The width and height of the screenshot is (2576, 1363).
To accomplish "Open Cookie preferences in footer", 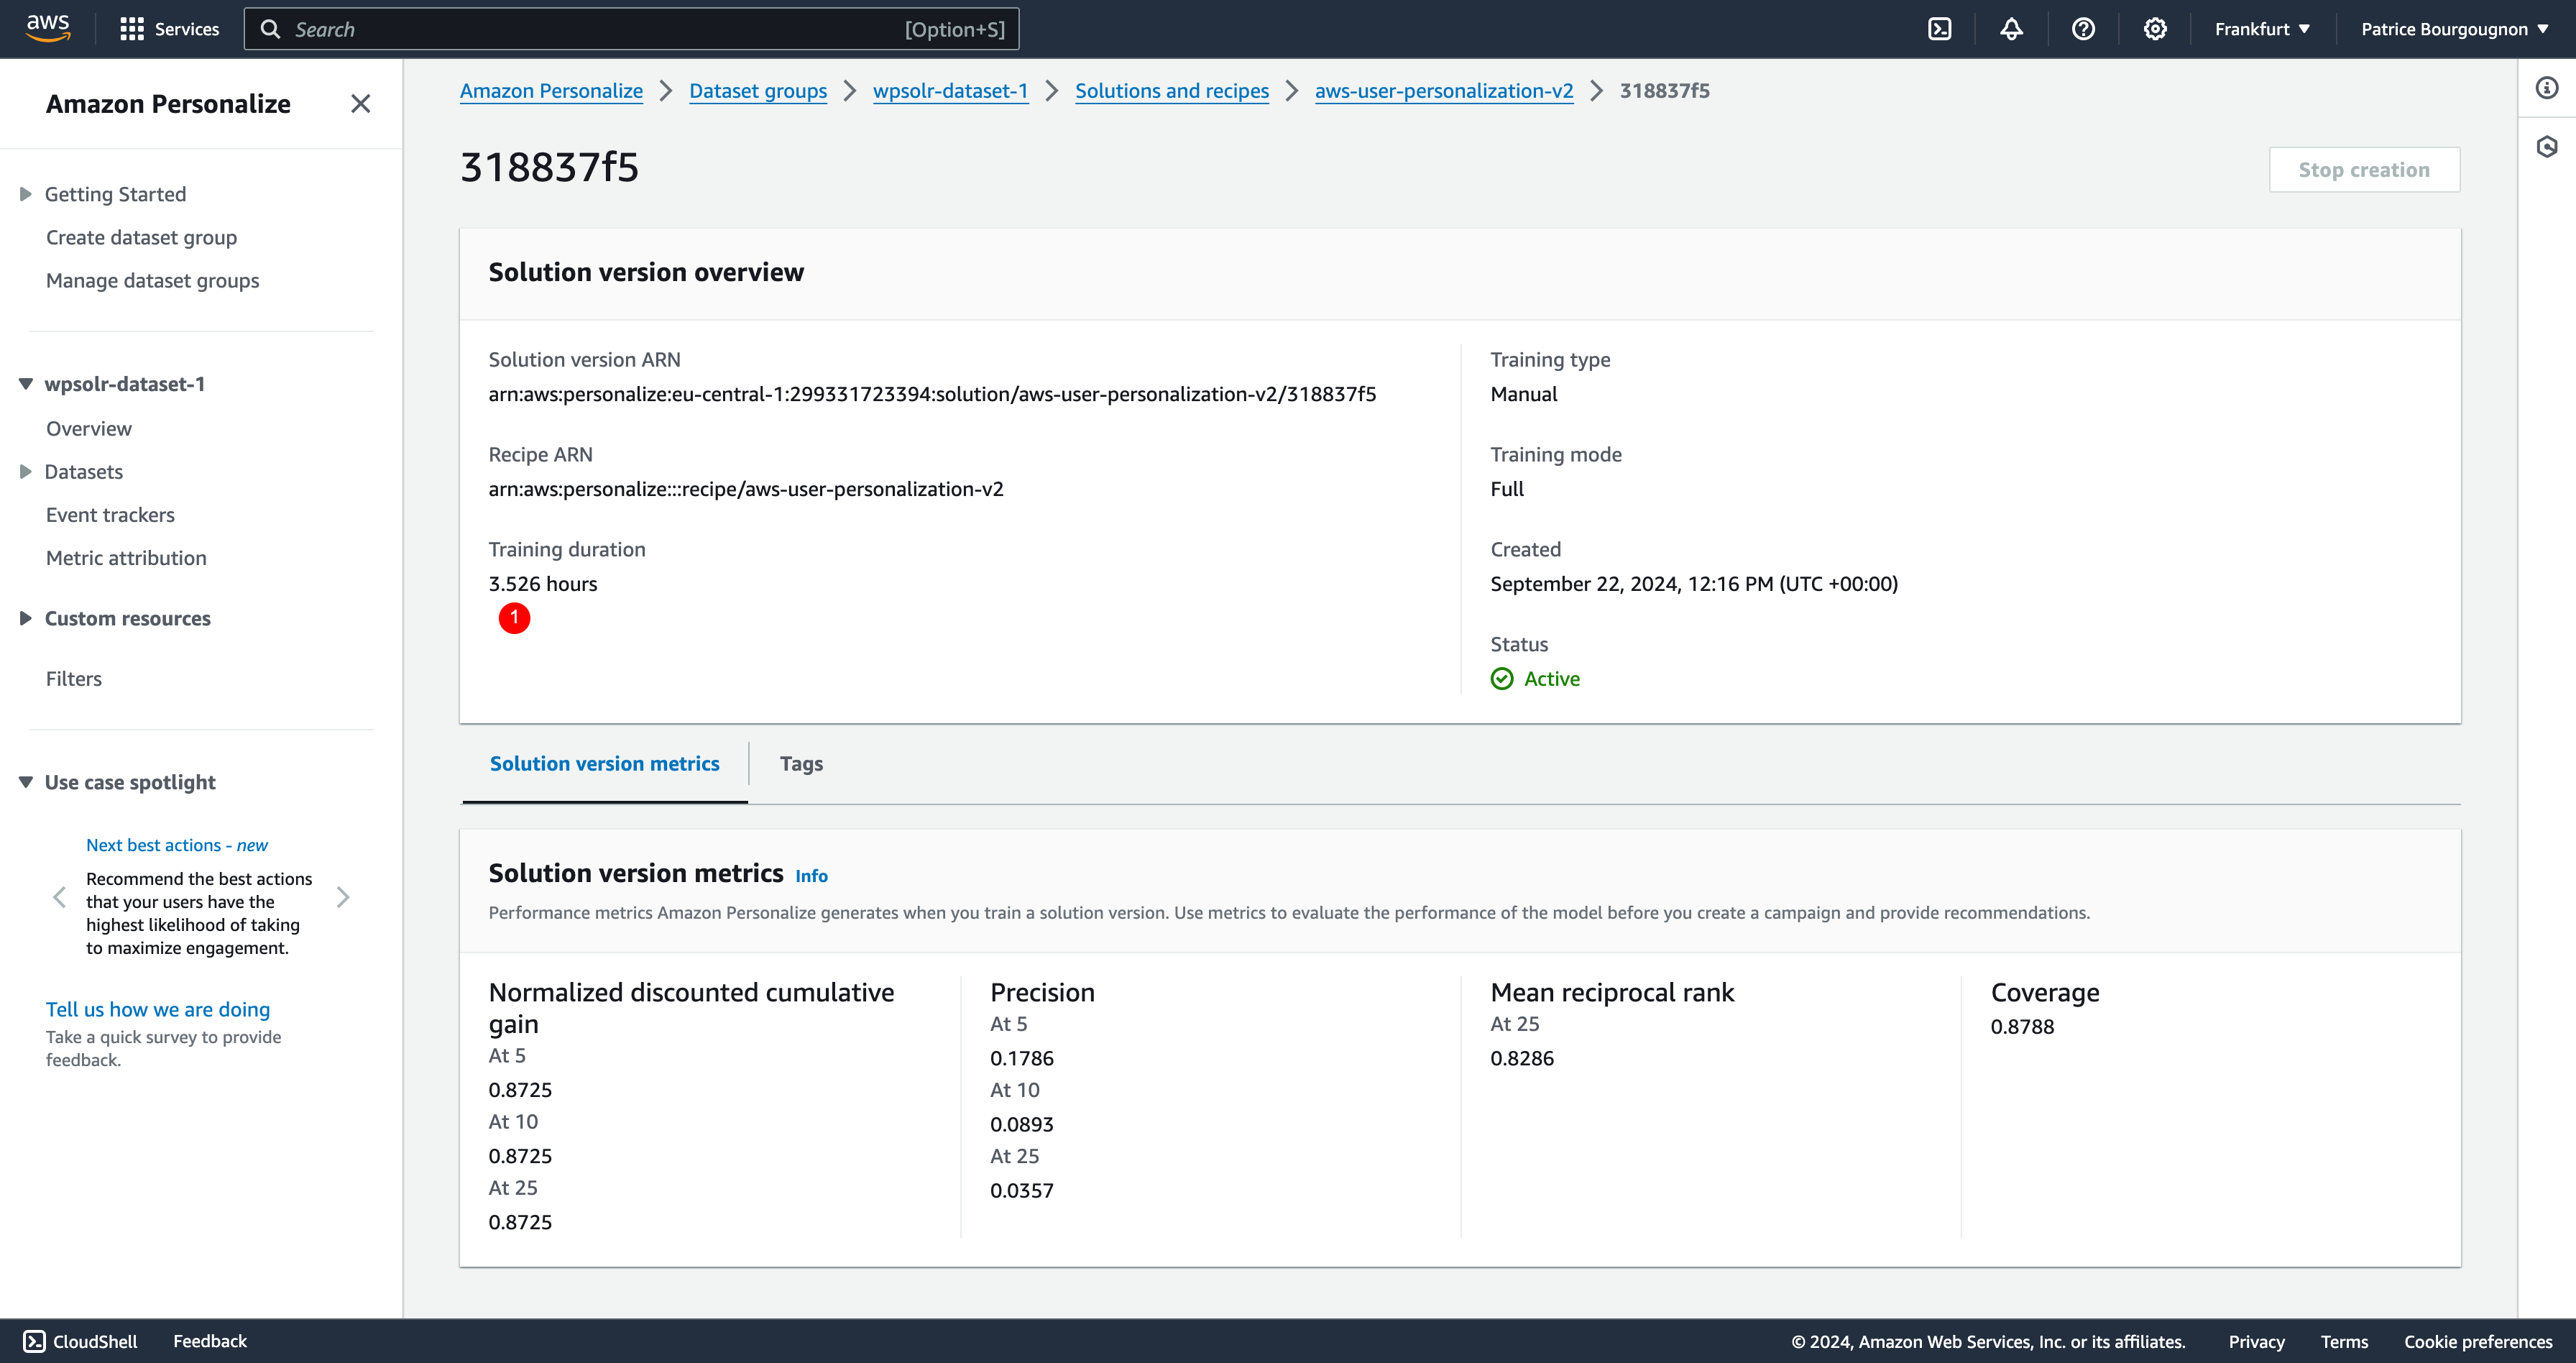I will coord(2478,1342).
